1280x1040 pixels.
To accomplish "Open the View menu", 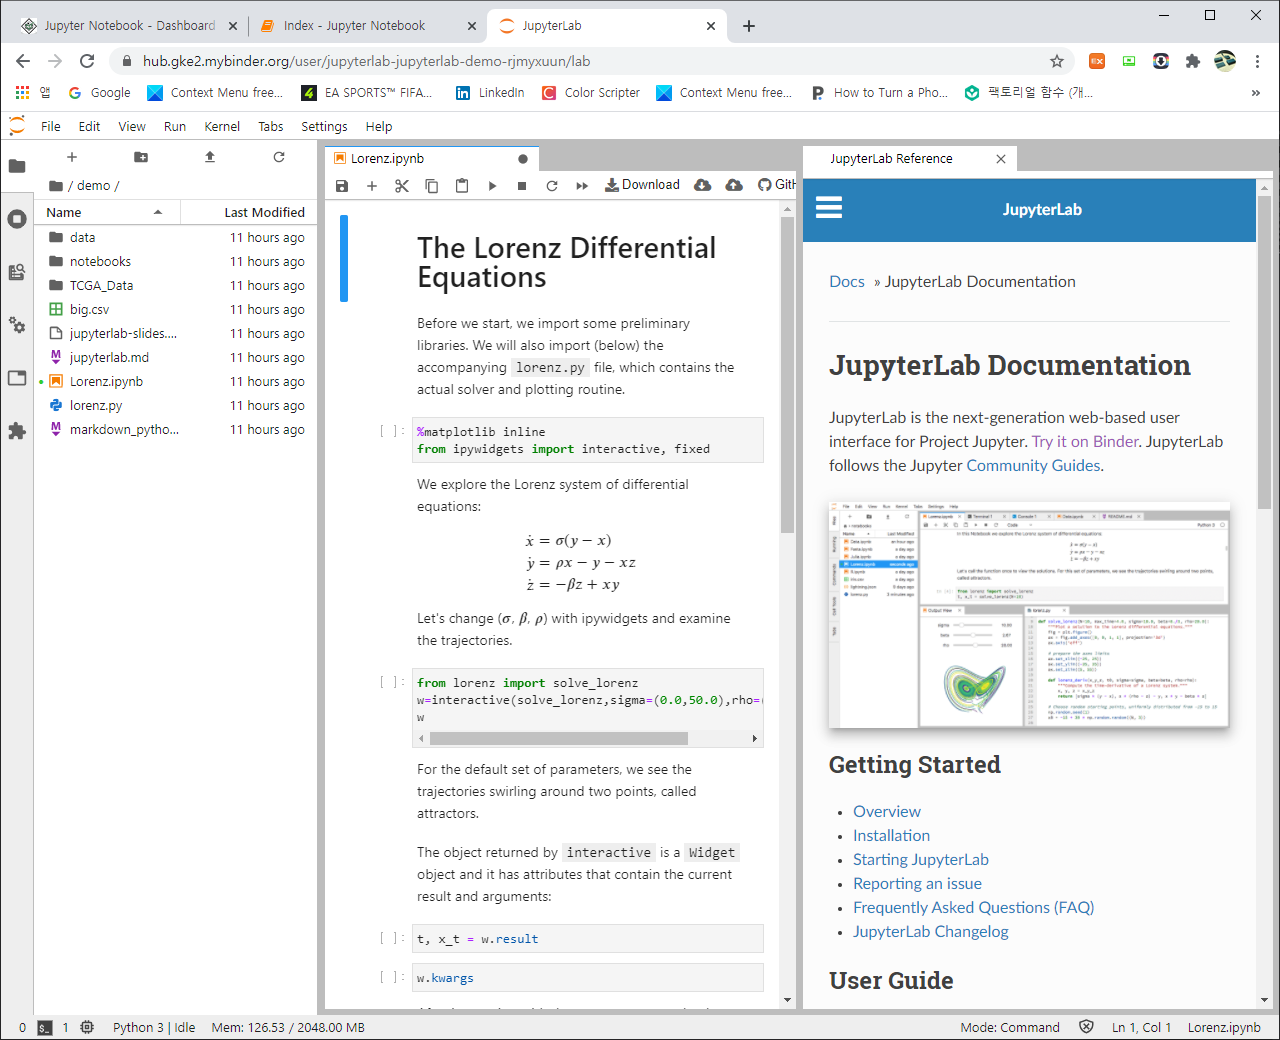I will coord(132,127).
